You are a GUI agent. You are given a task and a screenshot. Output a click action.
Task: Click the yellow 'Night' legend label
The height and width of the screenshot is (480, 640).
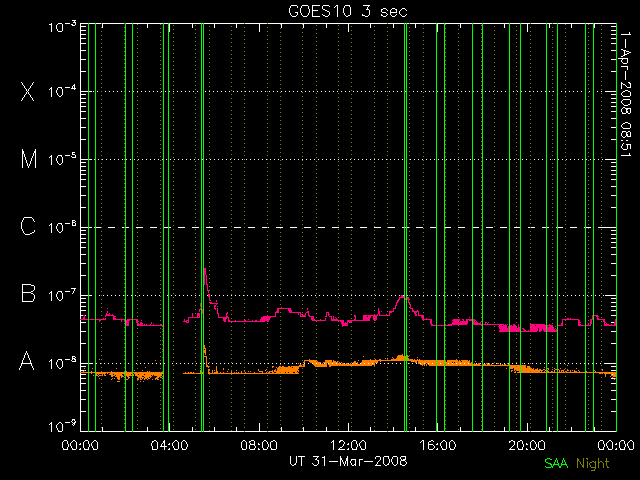coord(593,464)
